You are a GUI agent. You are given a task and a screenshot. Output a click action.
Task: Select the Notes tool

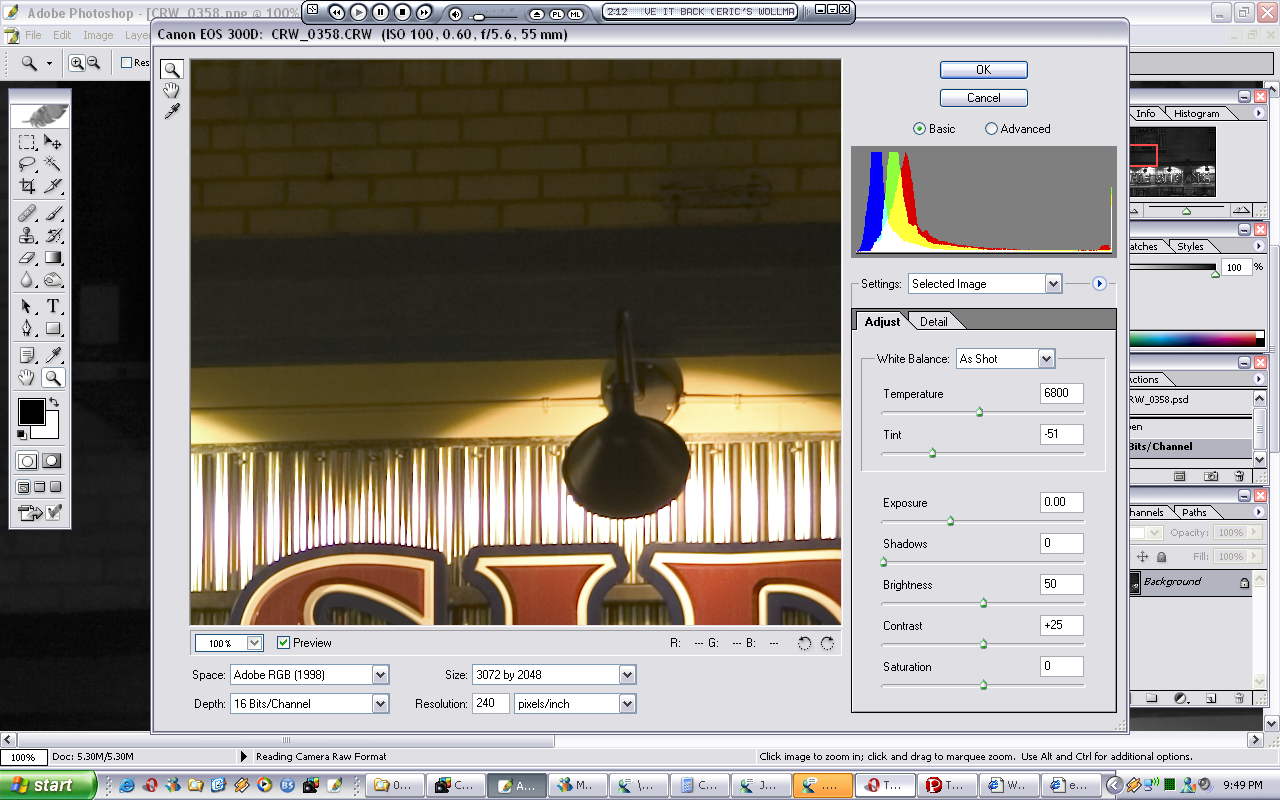[28, 355]
